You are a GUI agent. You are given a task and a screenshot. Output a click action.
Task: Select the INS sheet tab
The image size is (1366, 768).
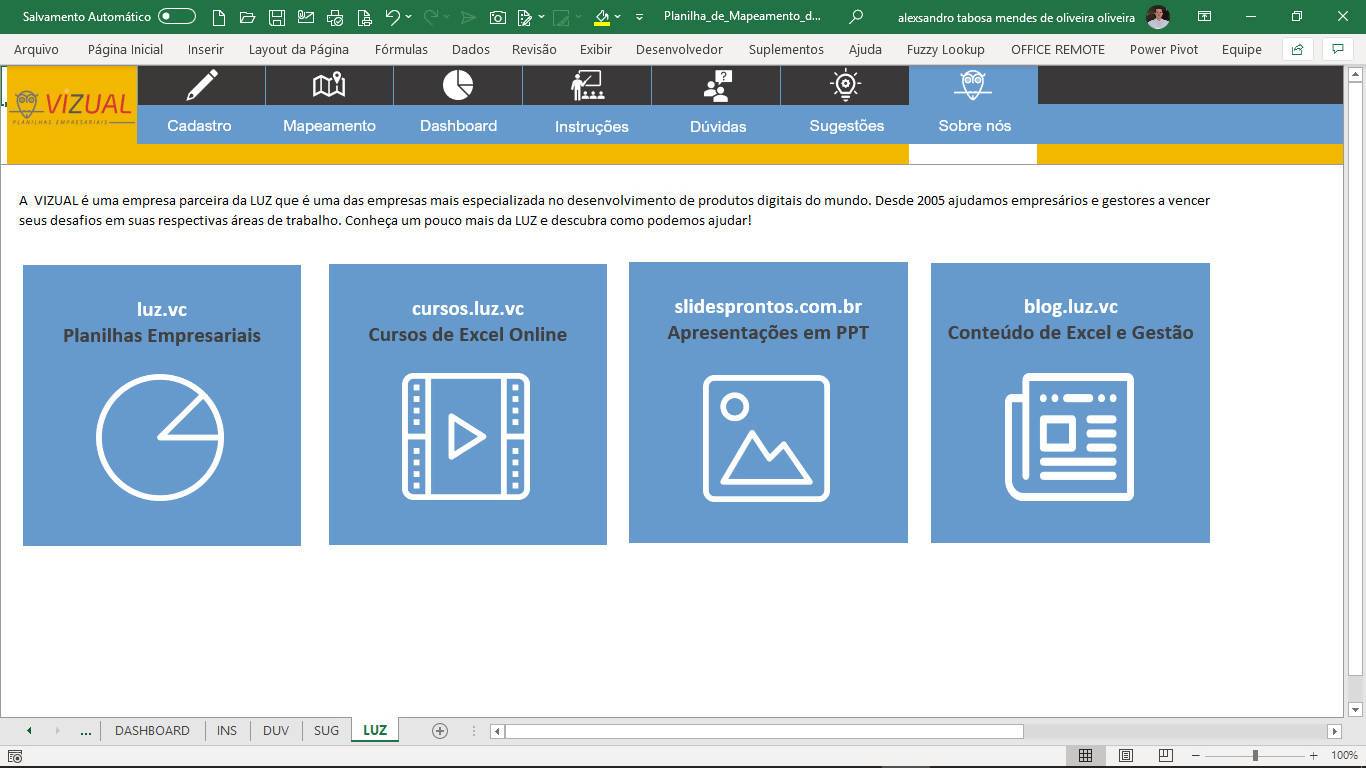tap(227, 731)
